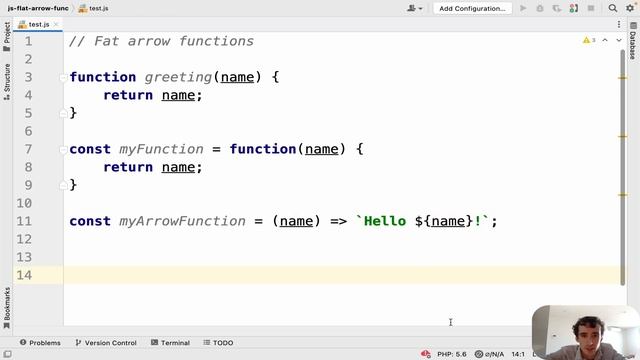Click line number 1 in gutter
The width and height of the screenshot is (640, 360).
click(x=28, y=41)
